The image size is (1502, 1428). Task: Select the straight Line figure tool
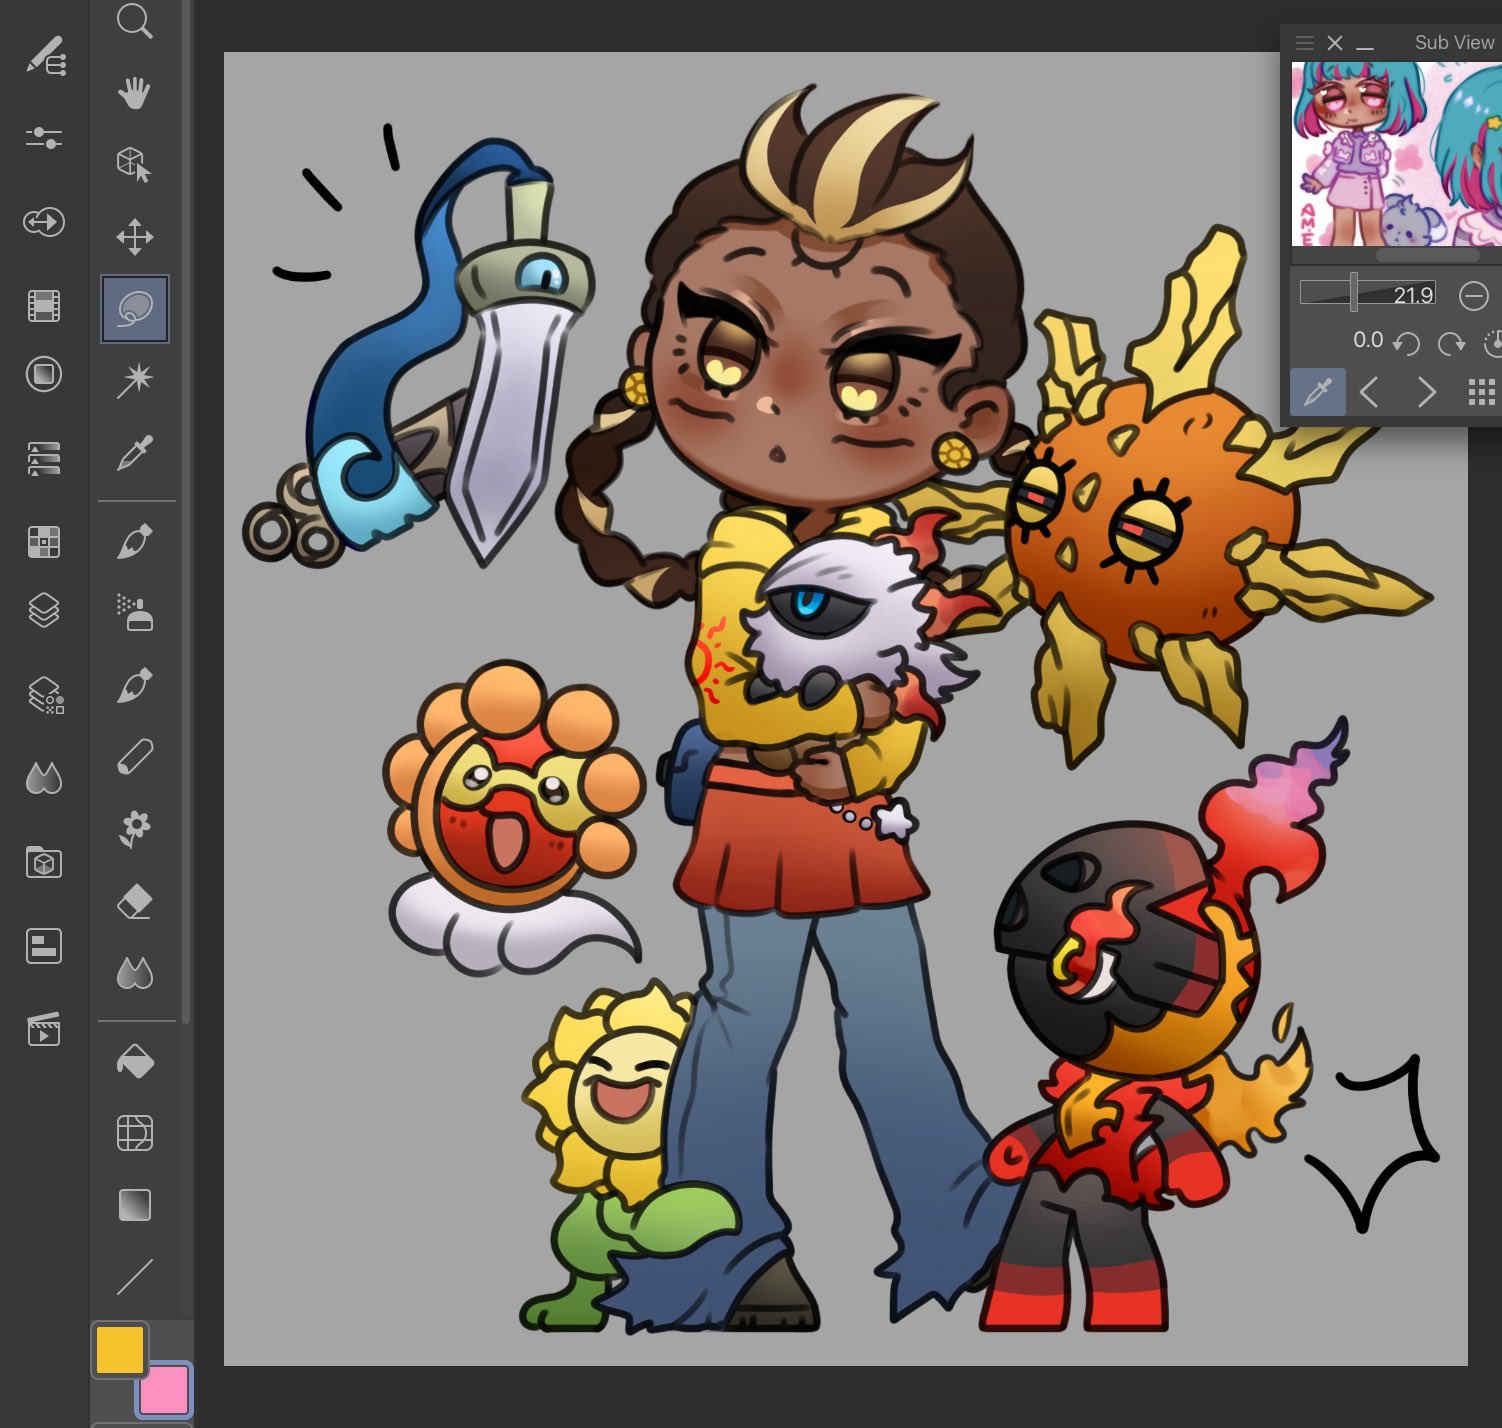[x=135, y=1277]
